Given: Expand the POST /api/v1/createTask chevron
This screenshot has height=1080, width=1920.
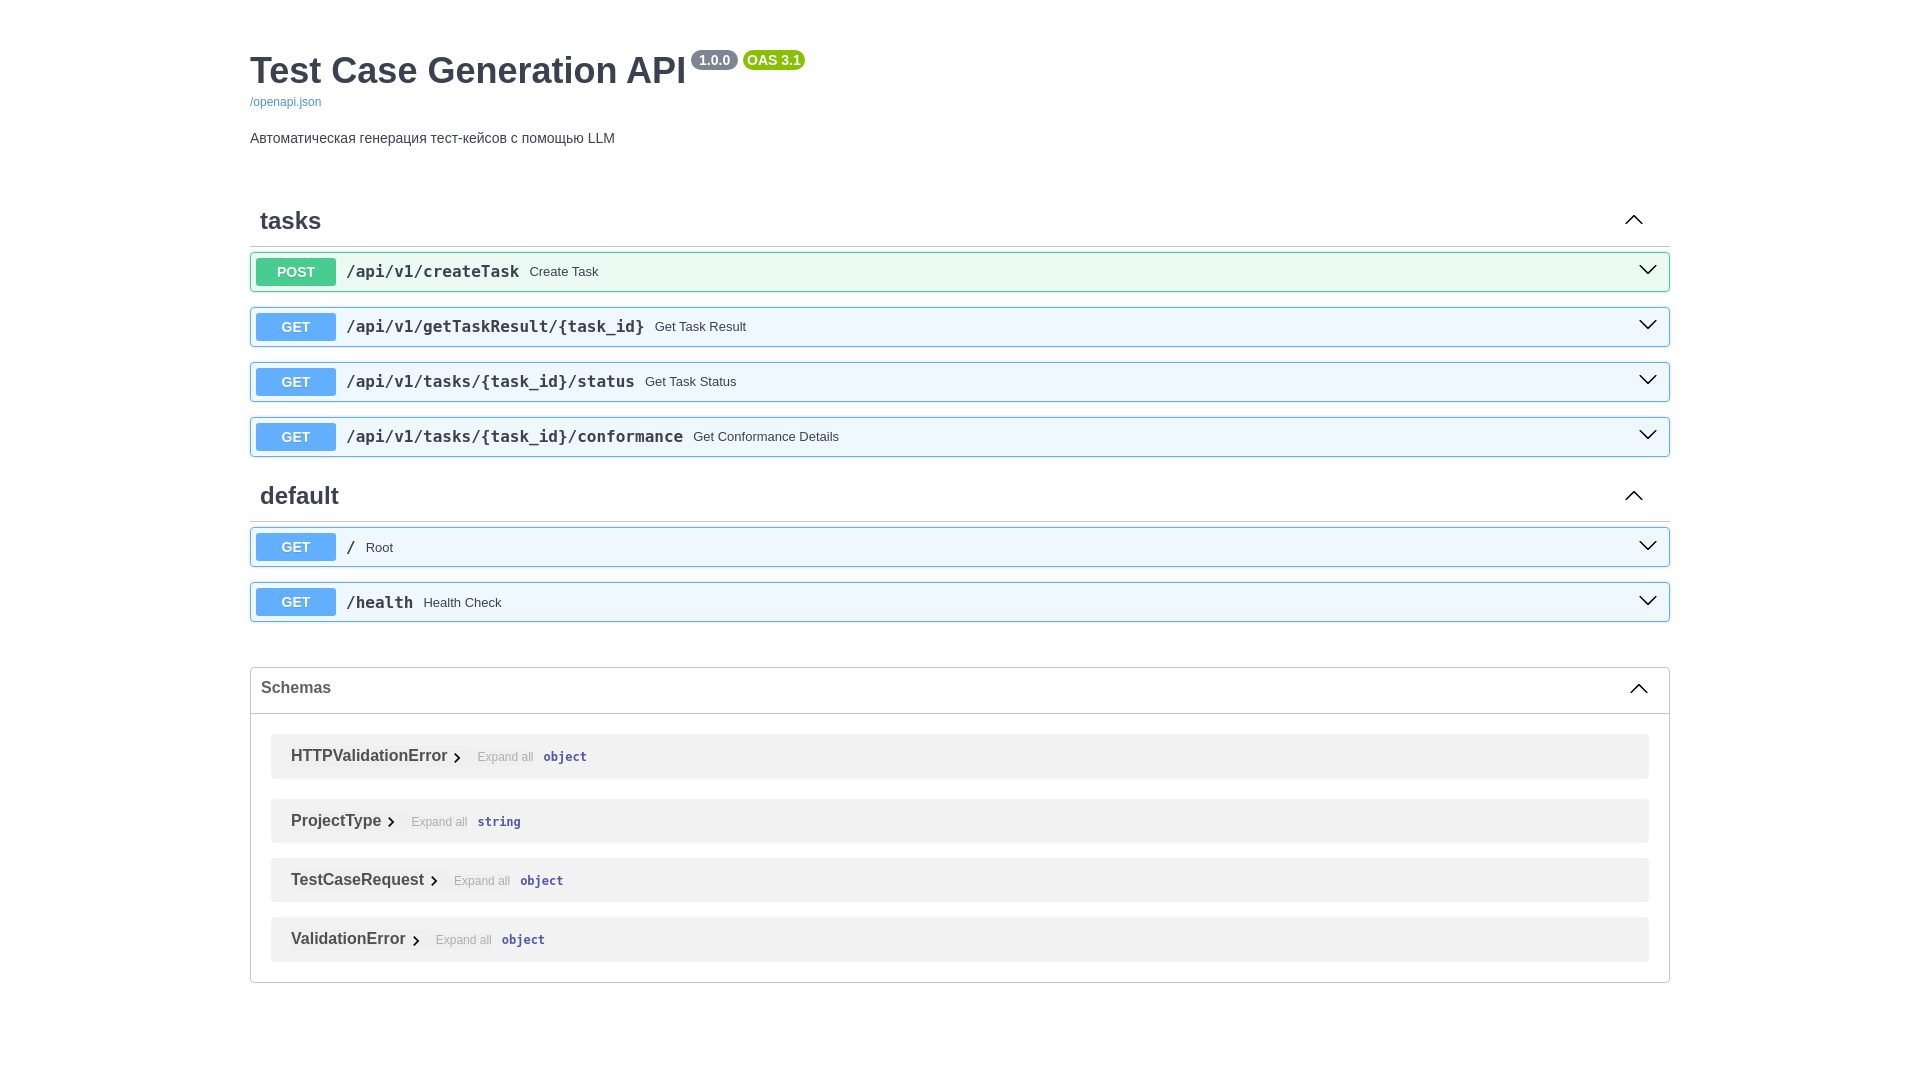Looking at the screenshot, I should point(1648,270).
